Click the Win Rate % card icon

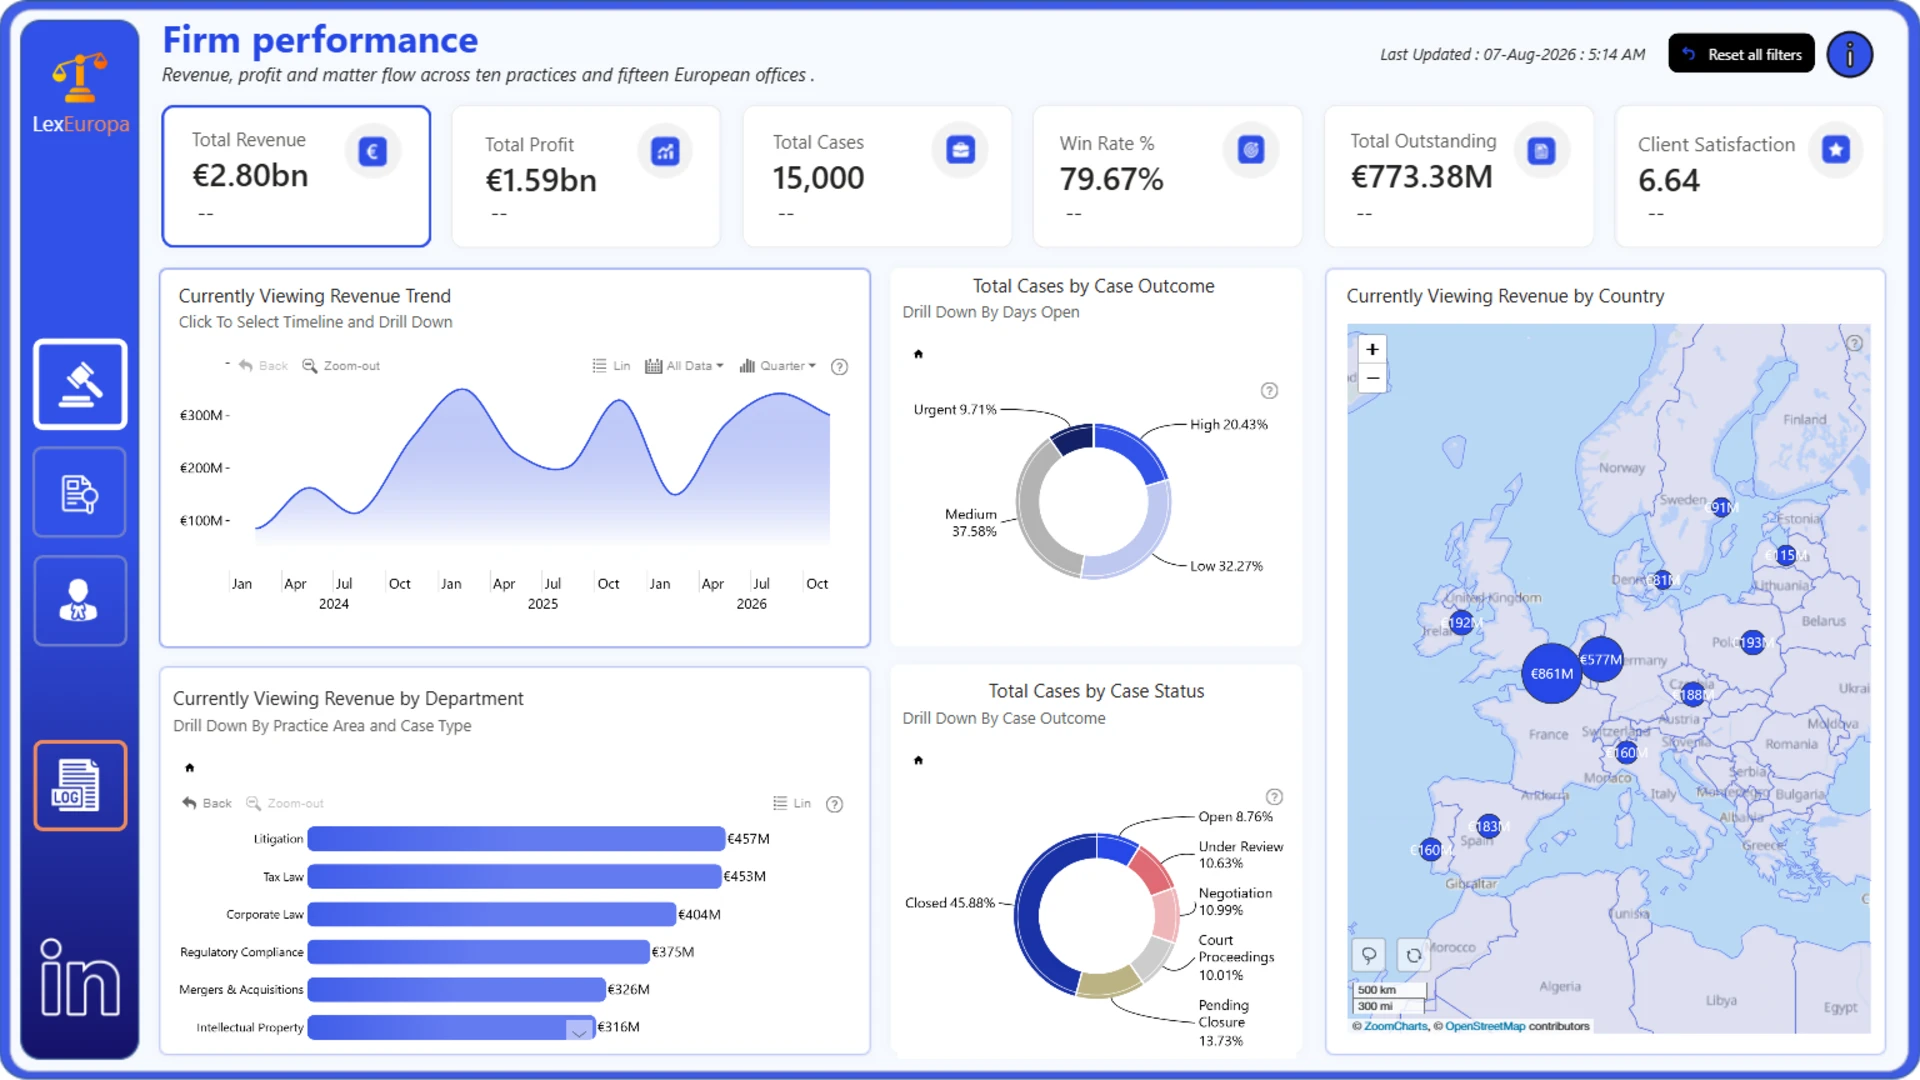point(1251,150)
